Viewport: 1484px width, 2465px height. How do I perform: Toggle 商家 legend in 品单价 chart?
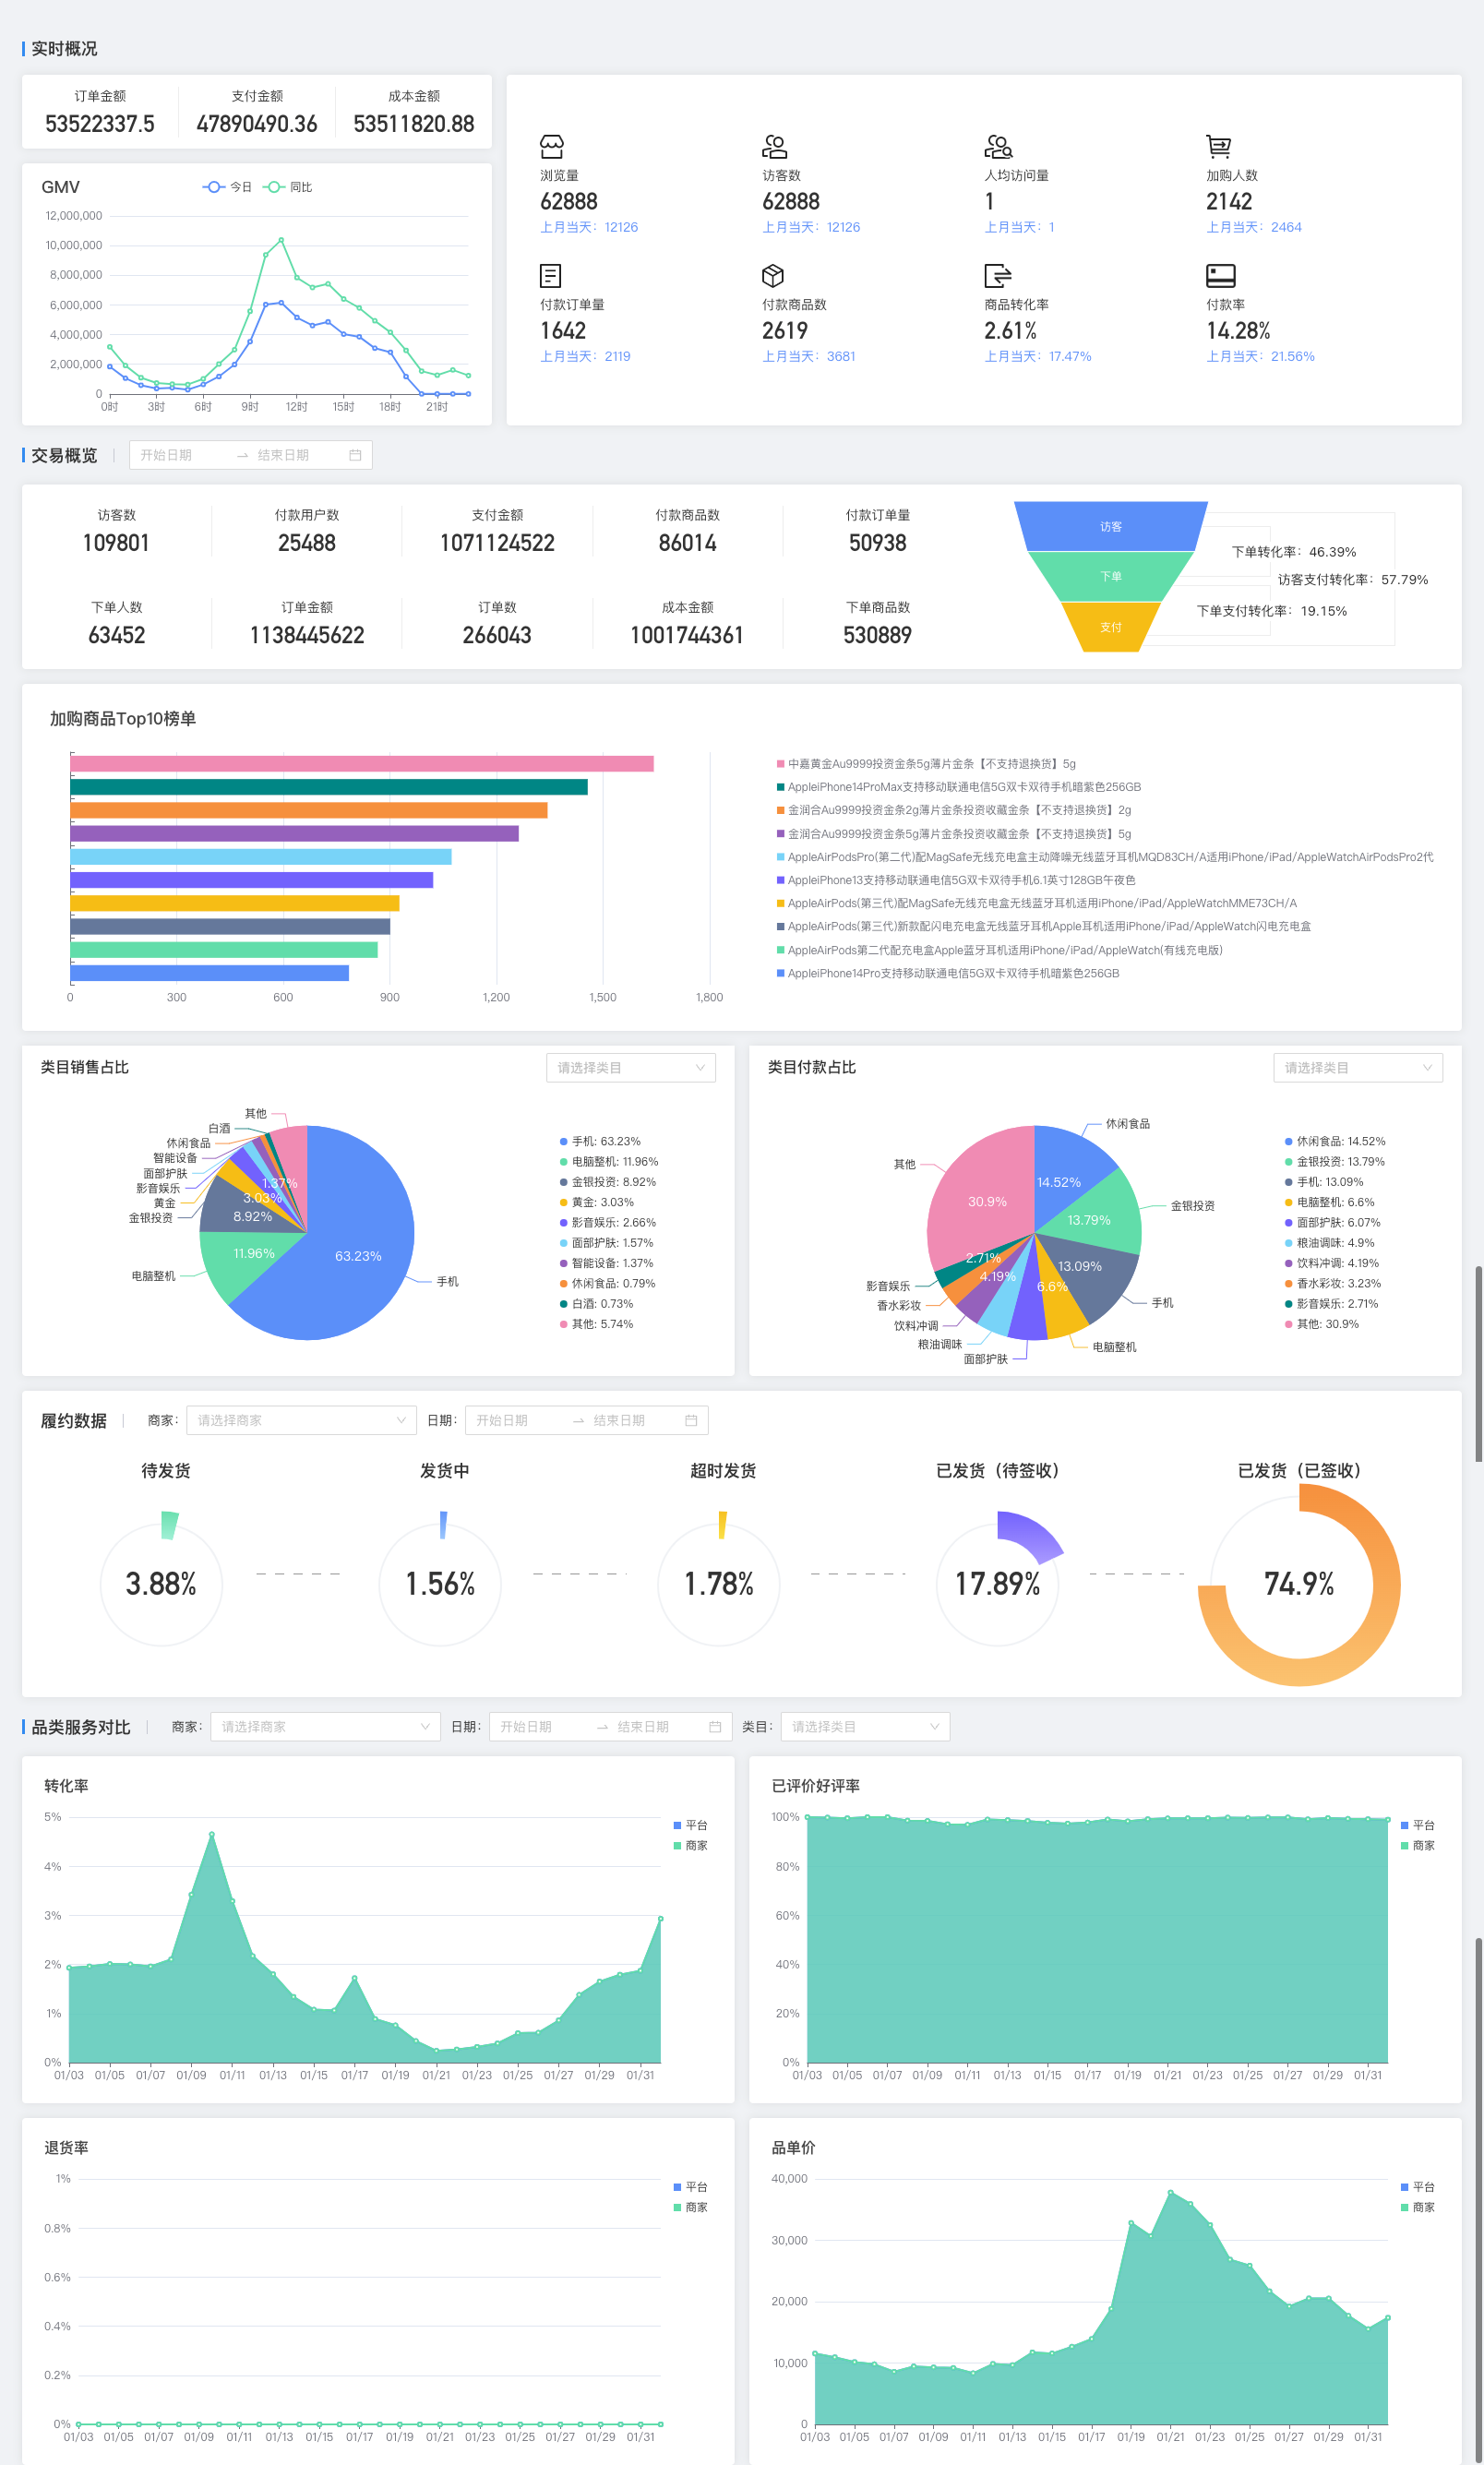click(x=1418, y=2207)
